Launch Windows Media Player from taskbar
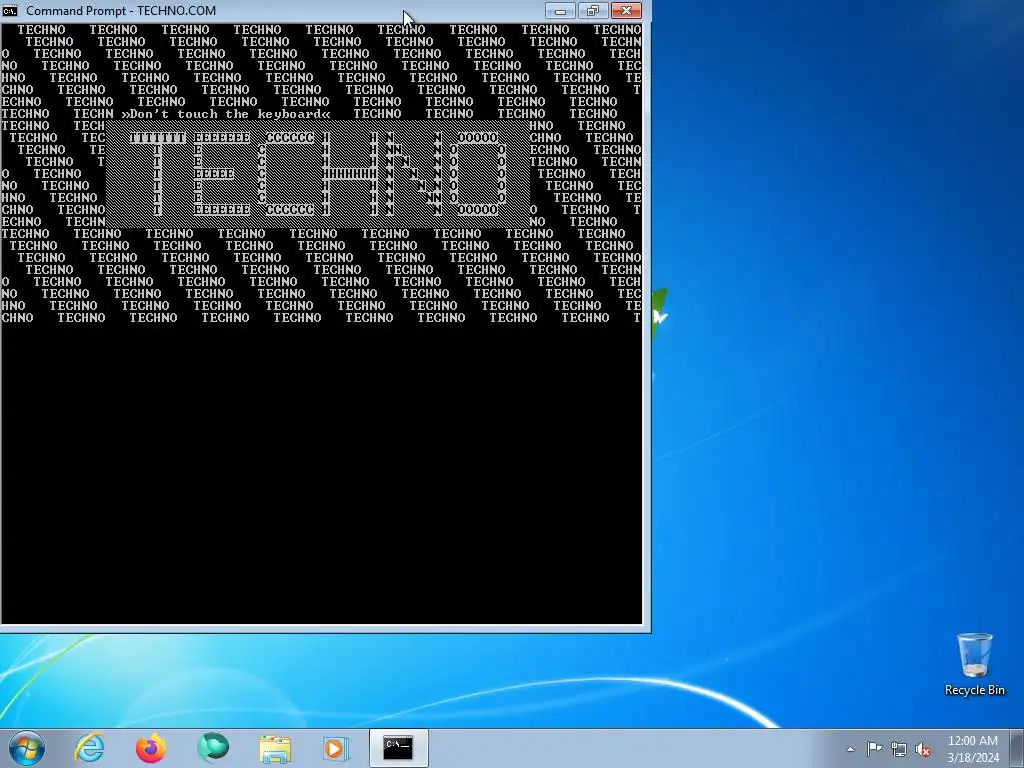Viewport: 1024px width, 768px height. tap(336, 748)
